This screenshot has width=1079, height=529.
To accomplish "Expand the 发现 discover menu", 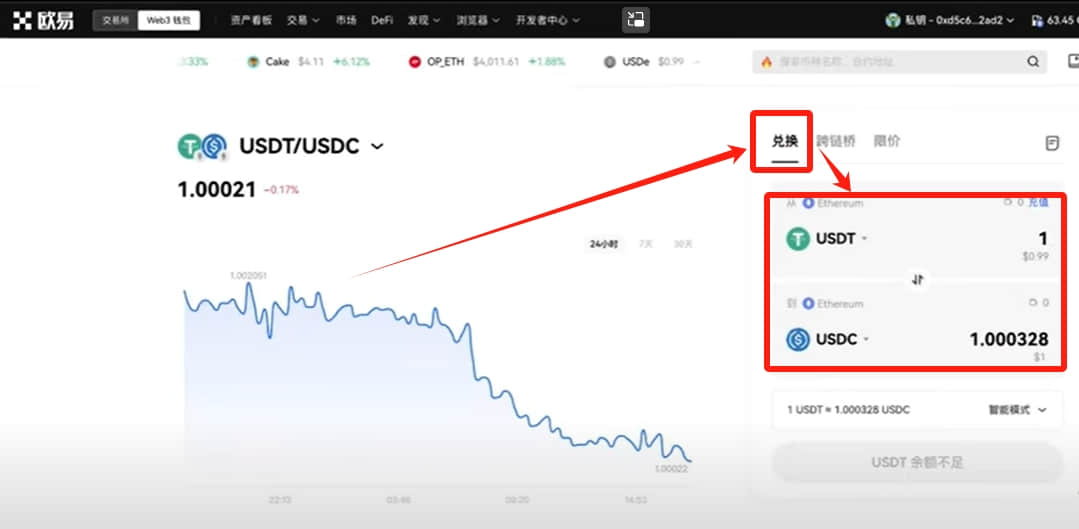I will [423, 21].
